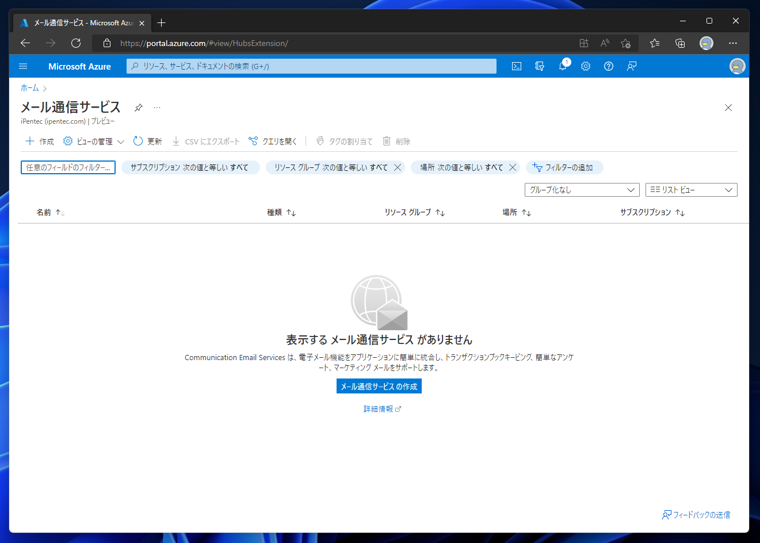Click フィードバックの送信 link
Image resolution: width=760 pixels, height=543 pixels.
pos(696,514)
